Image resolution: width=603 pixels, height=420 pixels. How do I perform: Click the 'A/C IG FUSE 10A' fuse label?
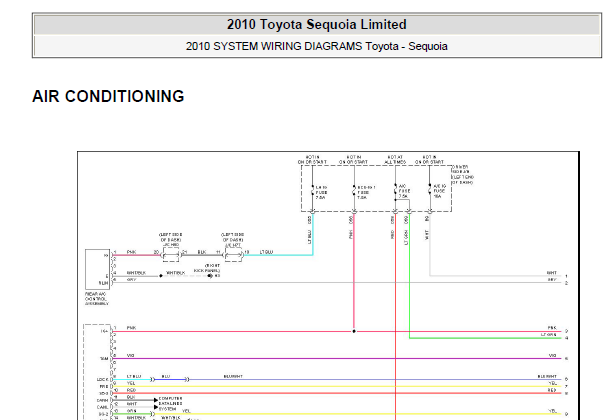440,191
